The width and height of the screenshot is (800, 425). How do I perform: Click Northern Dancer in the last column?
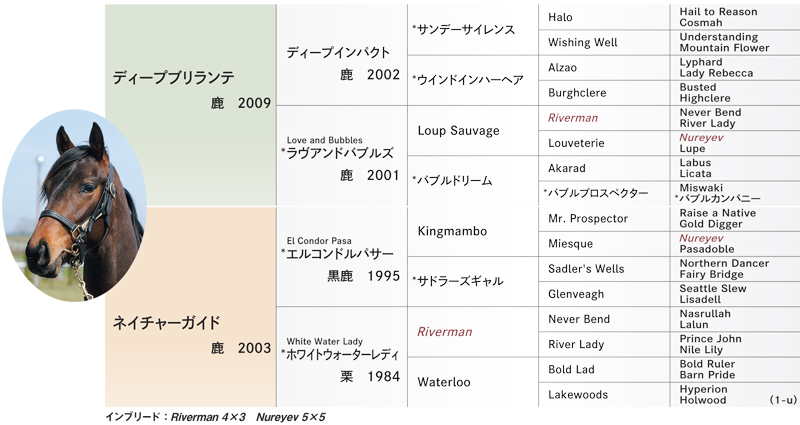[x=724, y=263]
